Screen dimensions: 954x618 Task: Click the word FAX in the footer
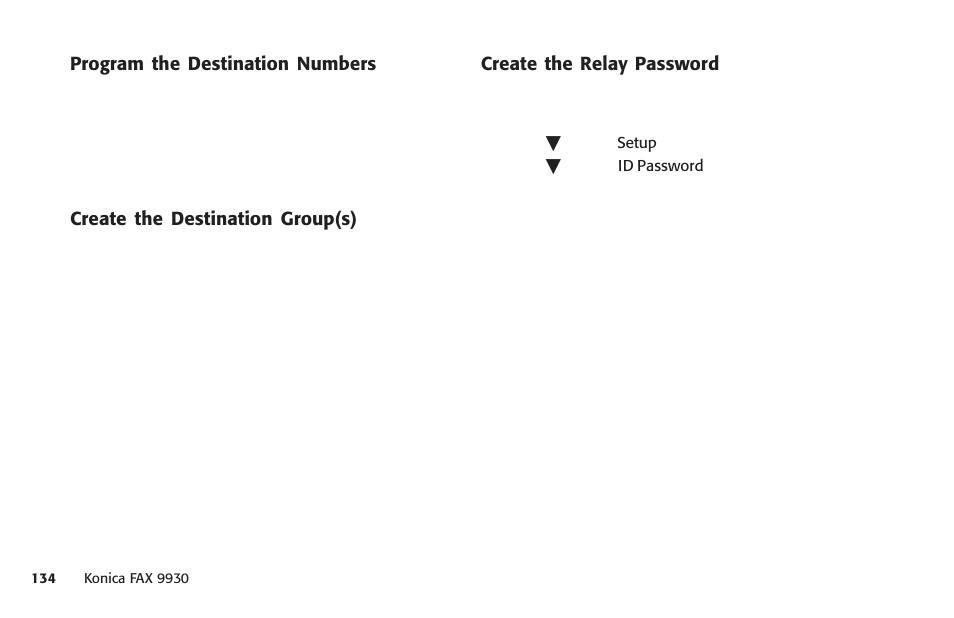coord(141,578)
